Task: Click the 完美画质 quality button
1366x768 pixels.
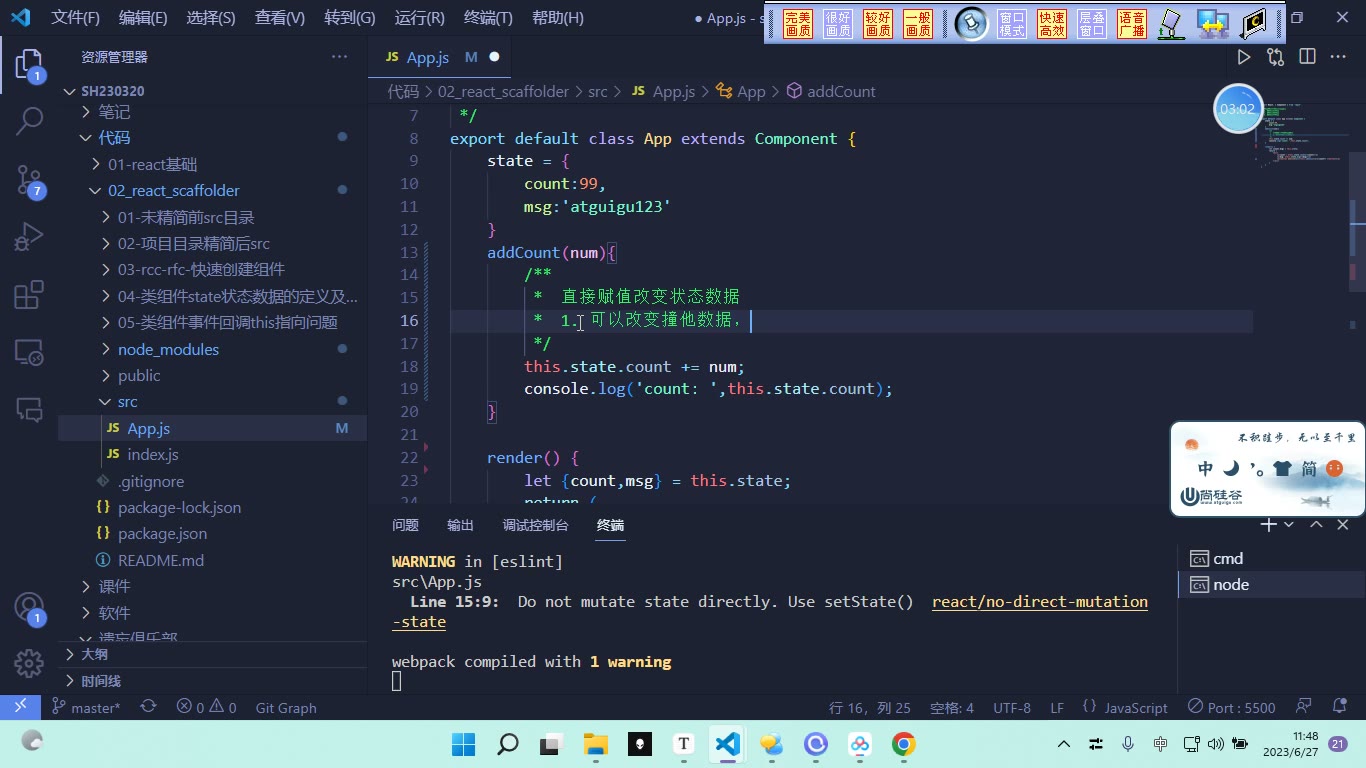Action: [x=798, y=24]
